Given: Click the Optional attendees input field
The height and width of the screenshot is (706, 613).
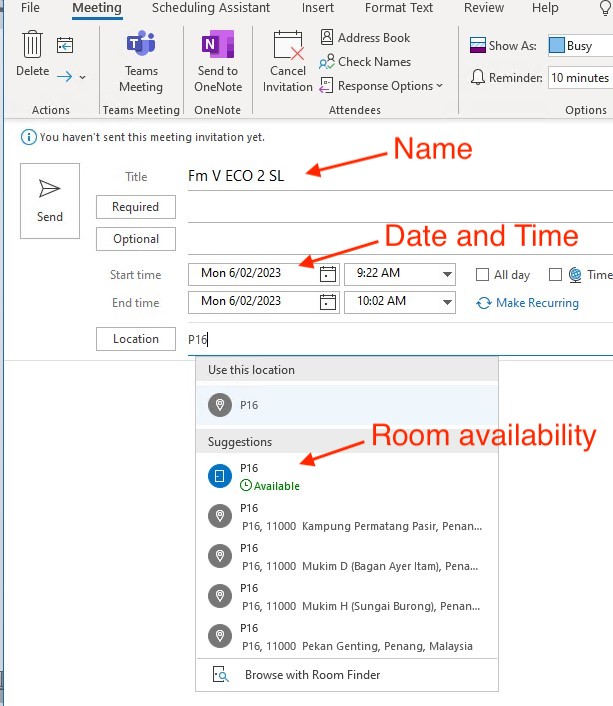Looking at the screenshot, I should (400, 240).
